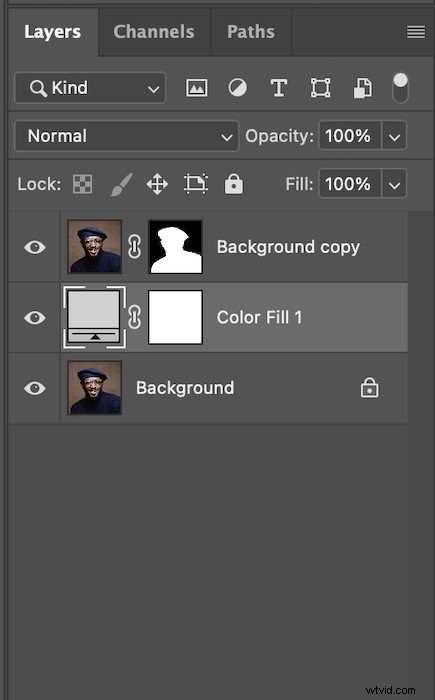Click the Color Fill 1 color swatch thumbnail

coord(94,317)
